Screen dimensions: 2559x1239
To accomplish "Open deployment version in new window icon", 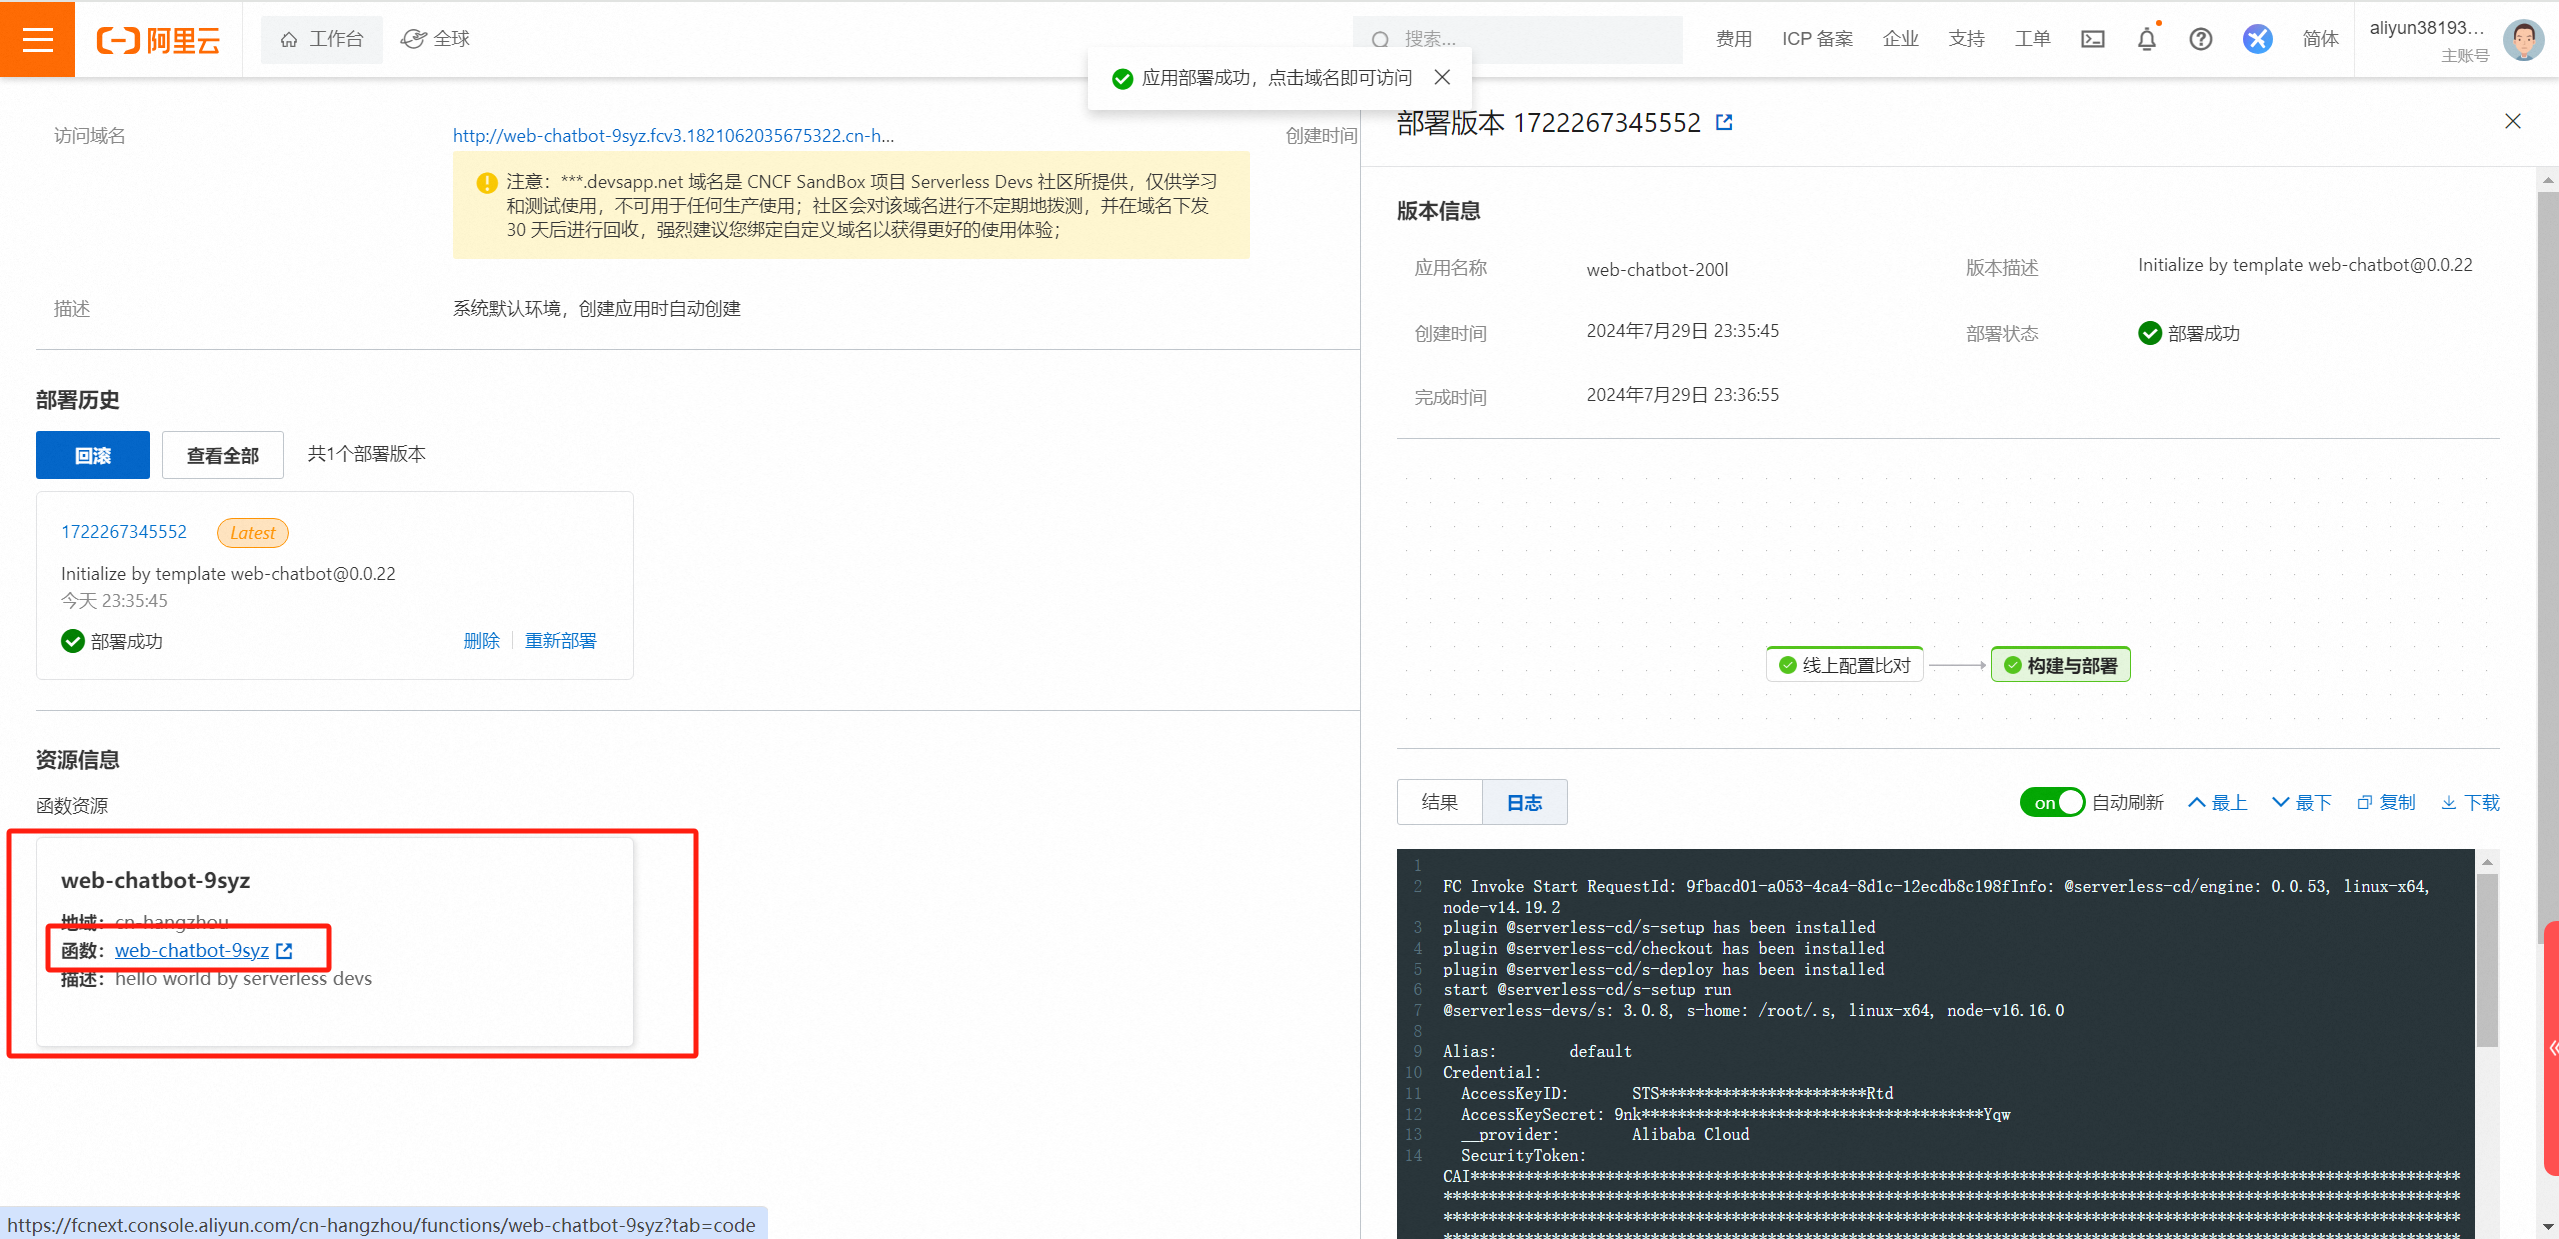I will click(1724, 122).
